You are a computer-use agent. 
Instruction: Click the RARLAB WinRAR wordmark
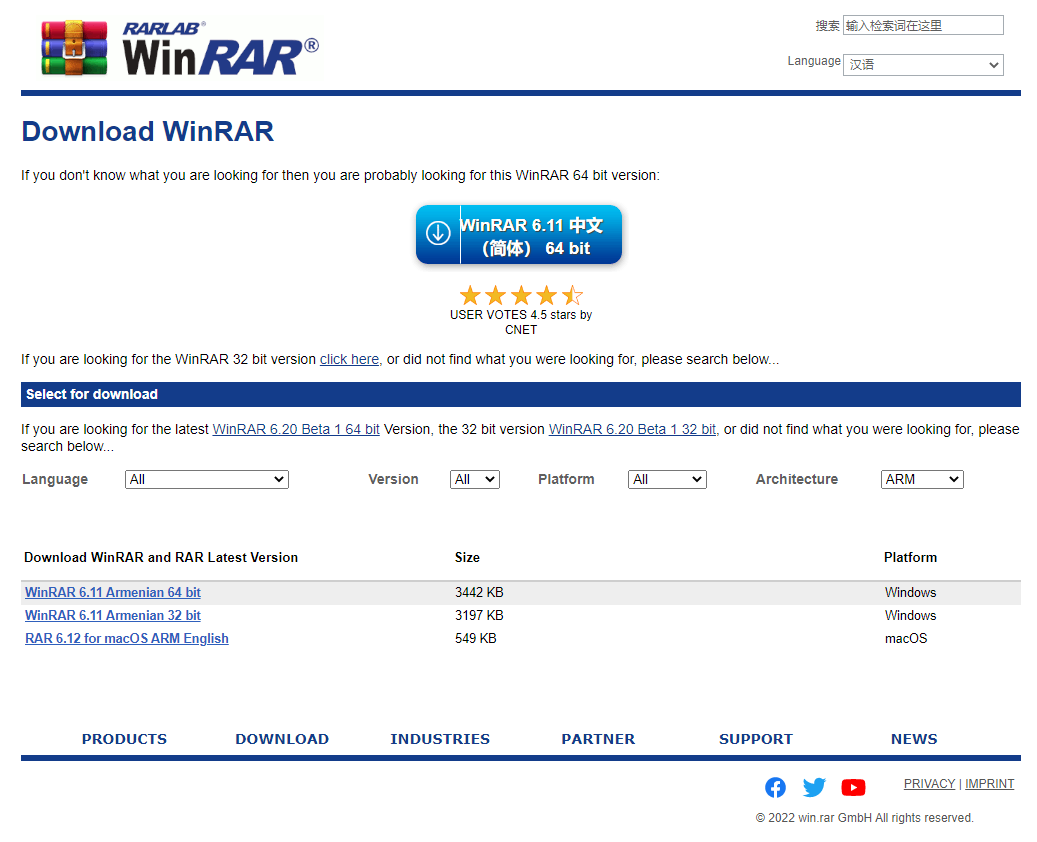[x=220, y=48]
